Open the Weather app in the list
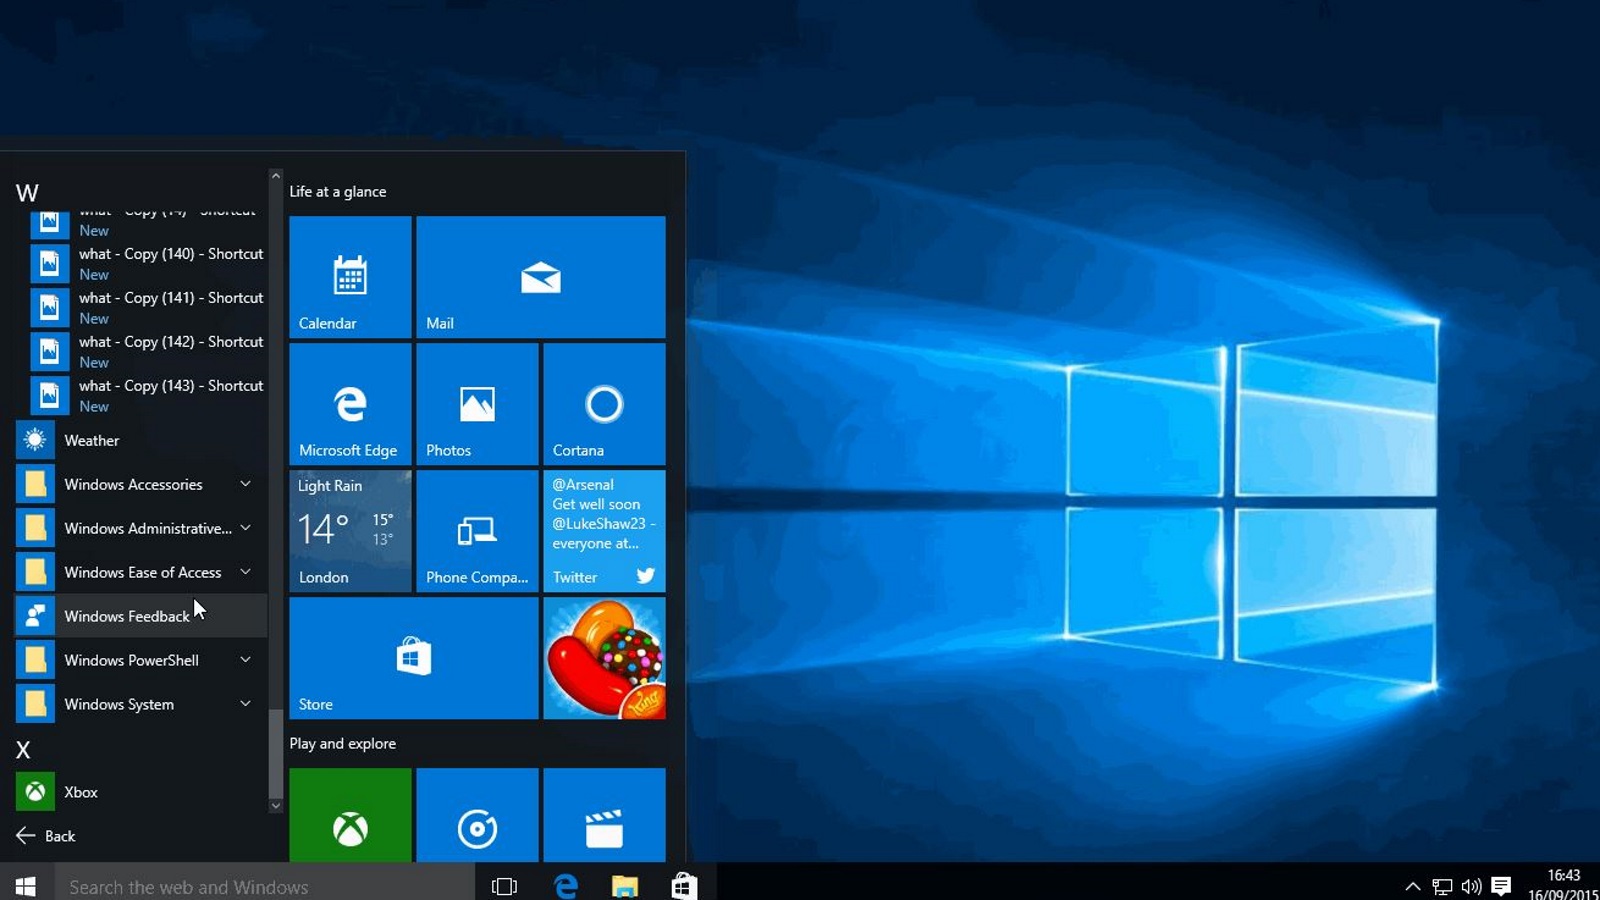The height and width of the screenshot is (900, 1600). [141, 440]
